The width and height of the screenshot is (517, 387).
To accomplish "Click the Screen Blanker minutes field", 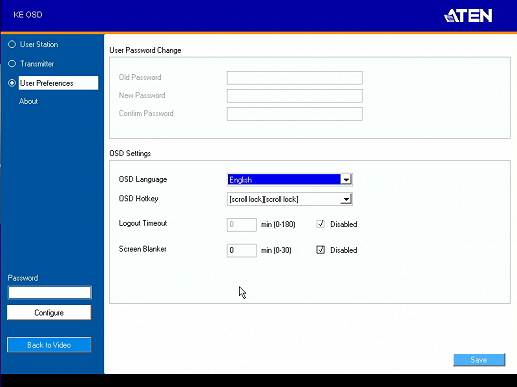I will point(242,250).
